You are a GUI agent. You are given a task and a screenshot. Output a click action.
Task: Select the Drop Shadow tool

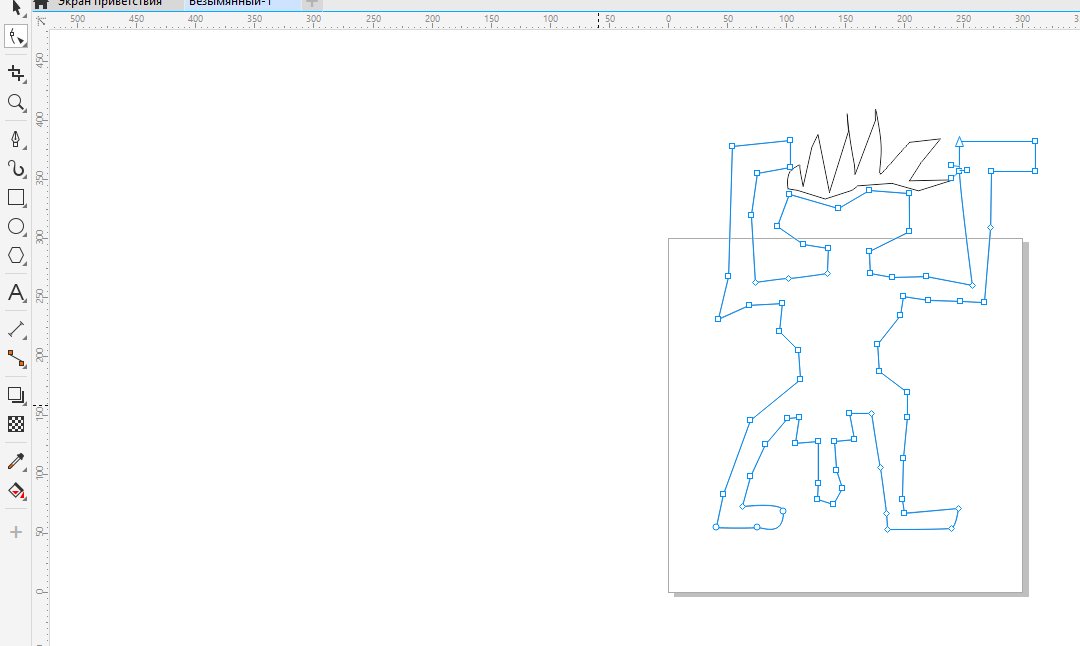(x=15, y=395)
